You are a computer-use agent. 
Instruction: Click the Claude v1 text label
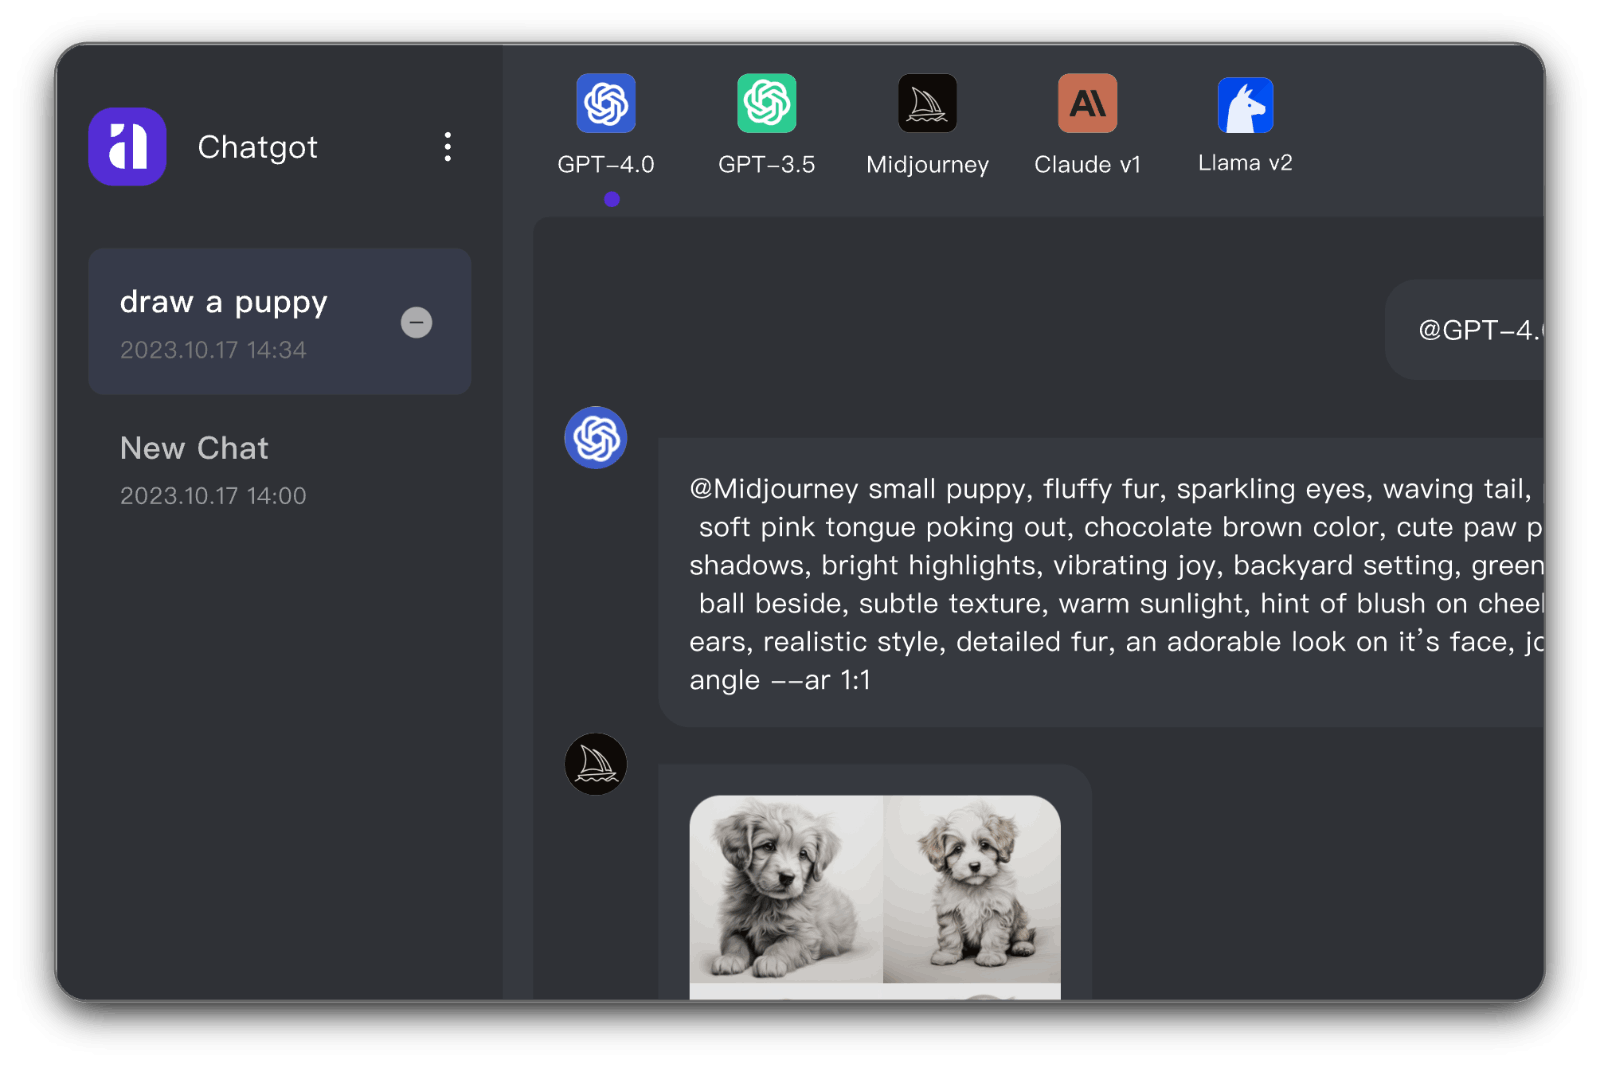coord(1087,165)
